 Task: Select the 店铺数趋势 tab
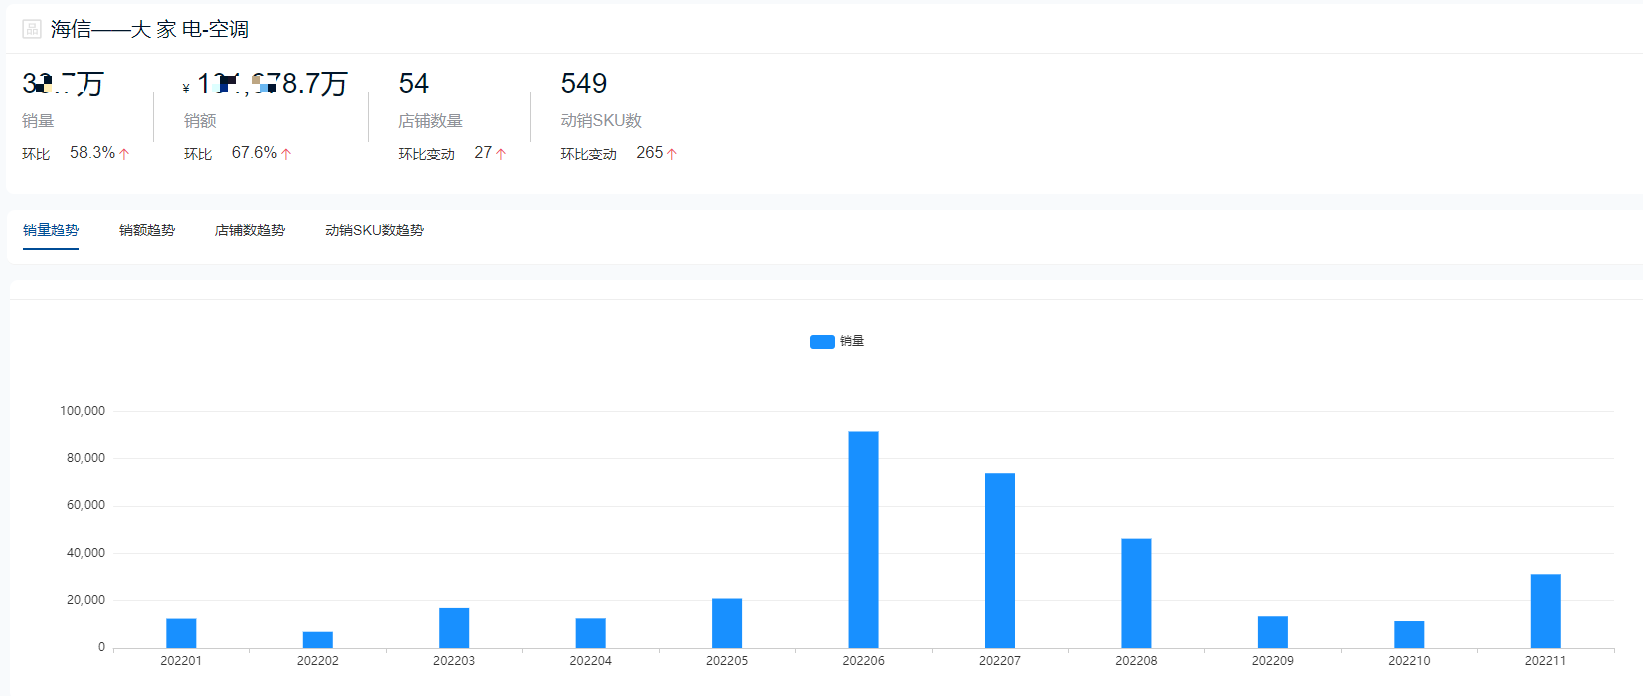coord(250,230)
